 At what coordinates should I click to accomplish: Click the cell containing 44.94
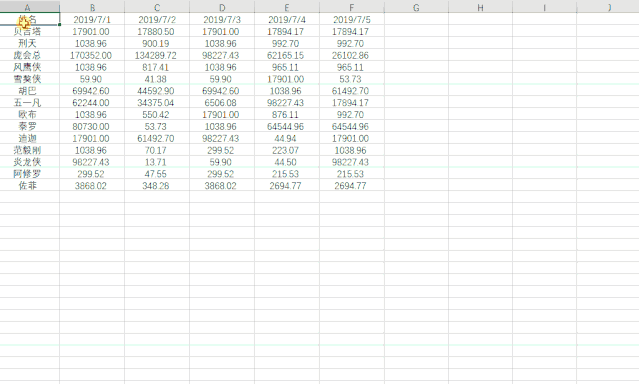point(287,138)
